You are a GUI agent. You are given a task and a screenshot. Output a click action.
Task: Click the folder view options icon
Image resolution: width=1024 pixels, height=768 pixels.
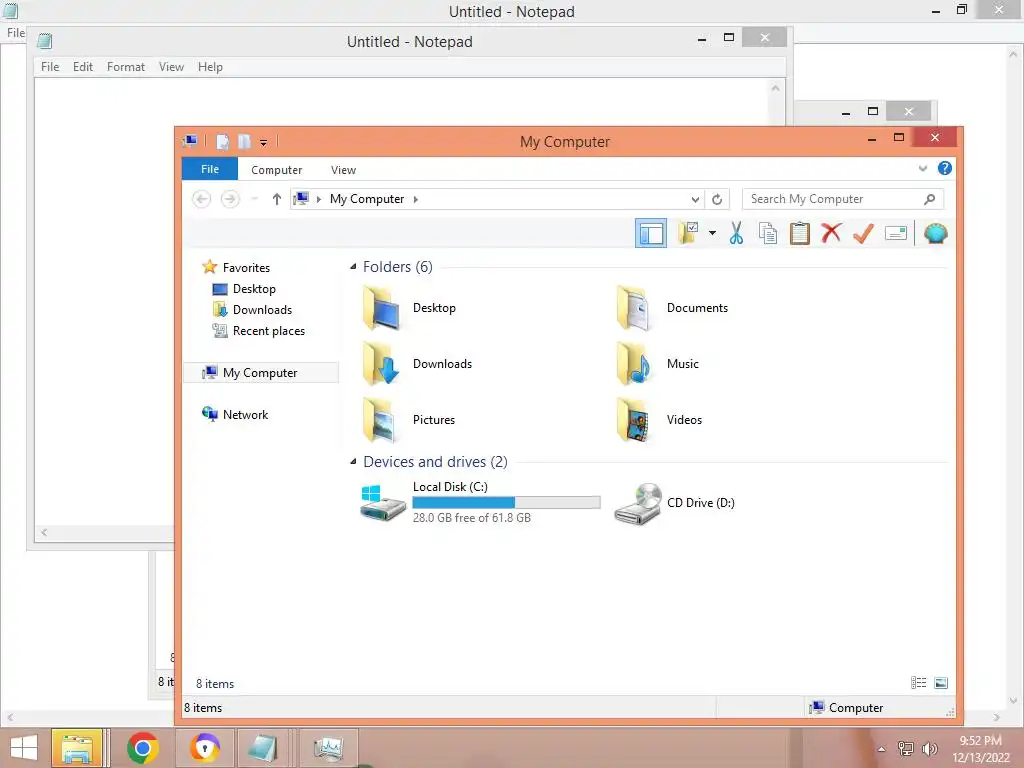(x=688, y=232)
